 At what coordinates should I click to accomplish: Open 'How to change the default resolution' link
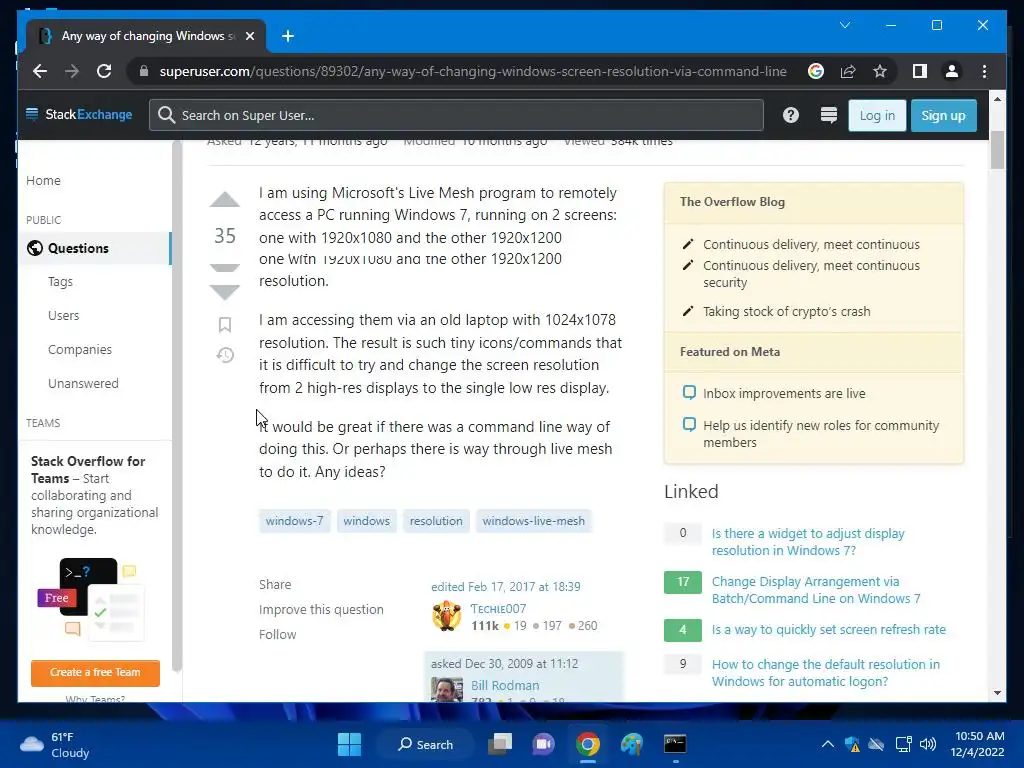click(x=825, y=673)
